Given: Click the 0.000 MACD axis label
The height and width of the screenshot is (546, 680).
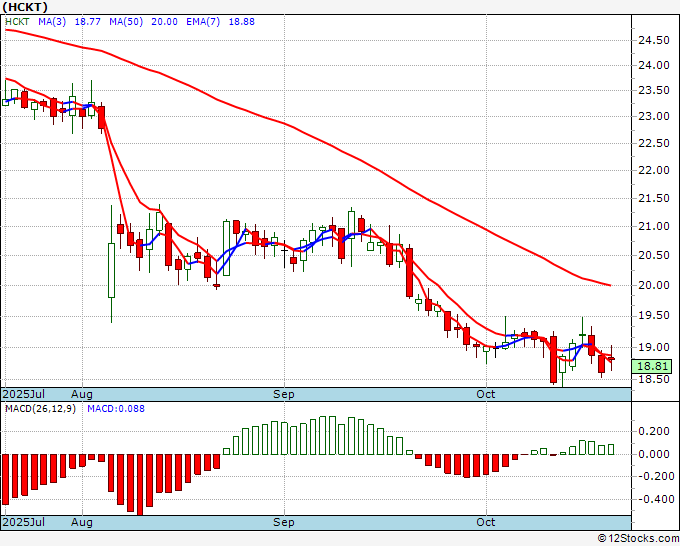Looking at the screenshot, I should (654, 454).
